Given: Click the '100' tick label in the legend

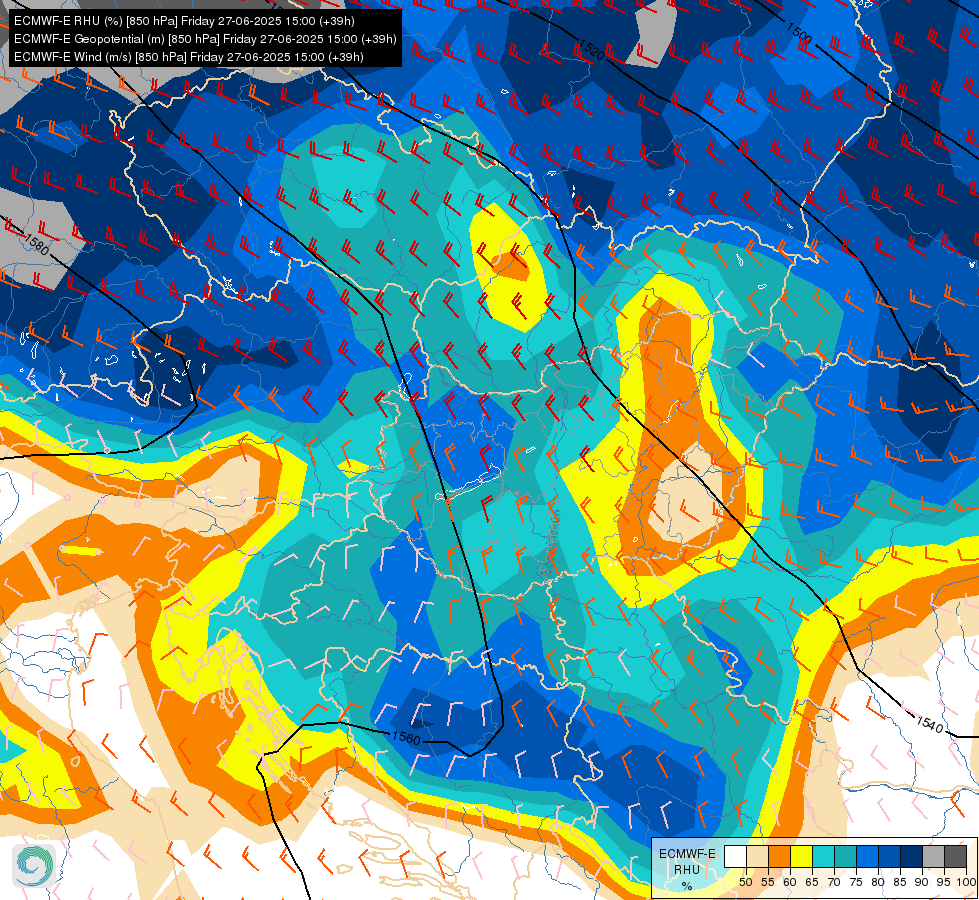Looking at the screenshot, I should 966,882.
